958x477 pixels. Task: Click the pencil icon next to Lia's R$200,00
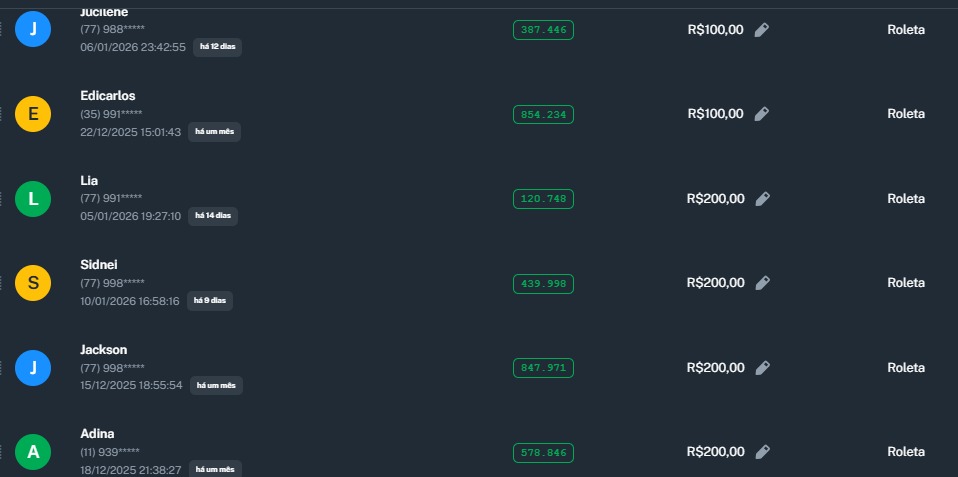(762, 199)
